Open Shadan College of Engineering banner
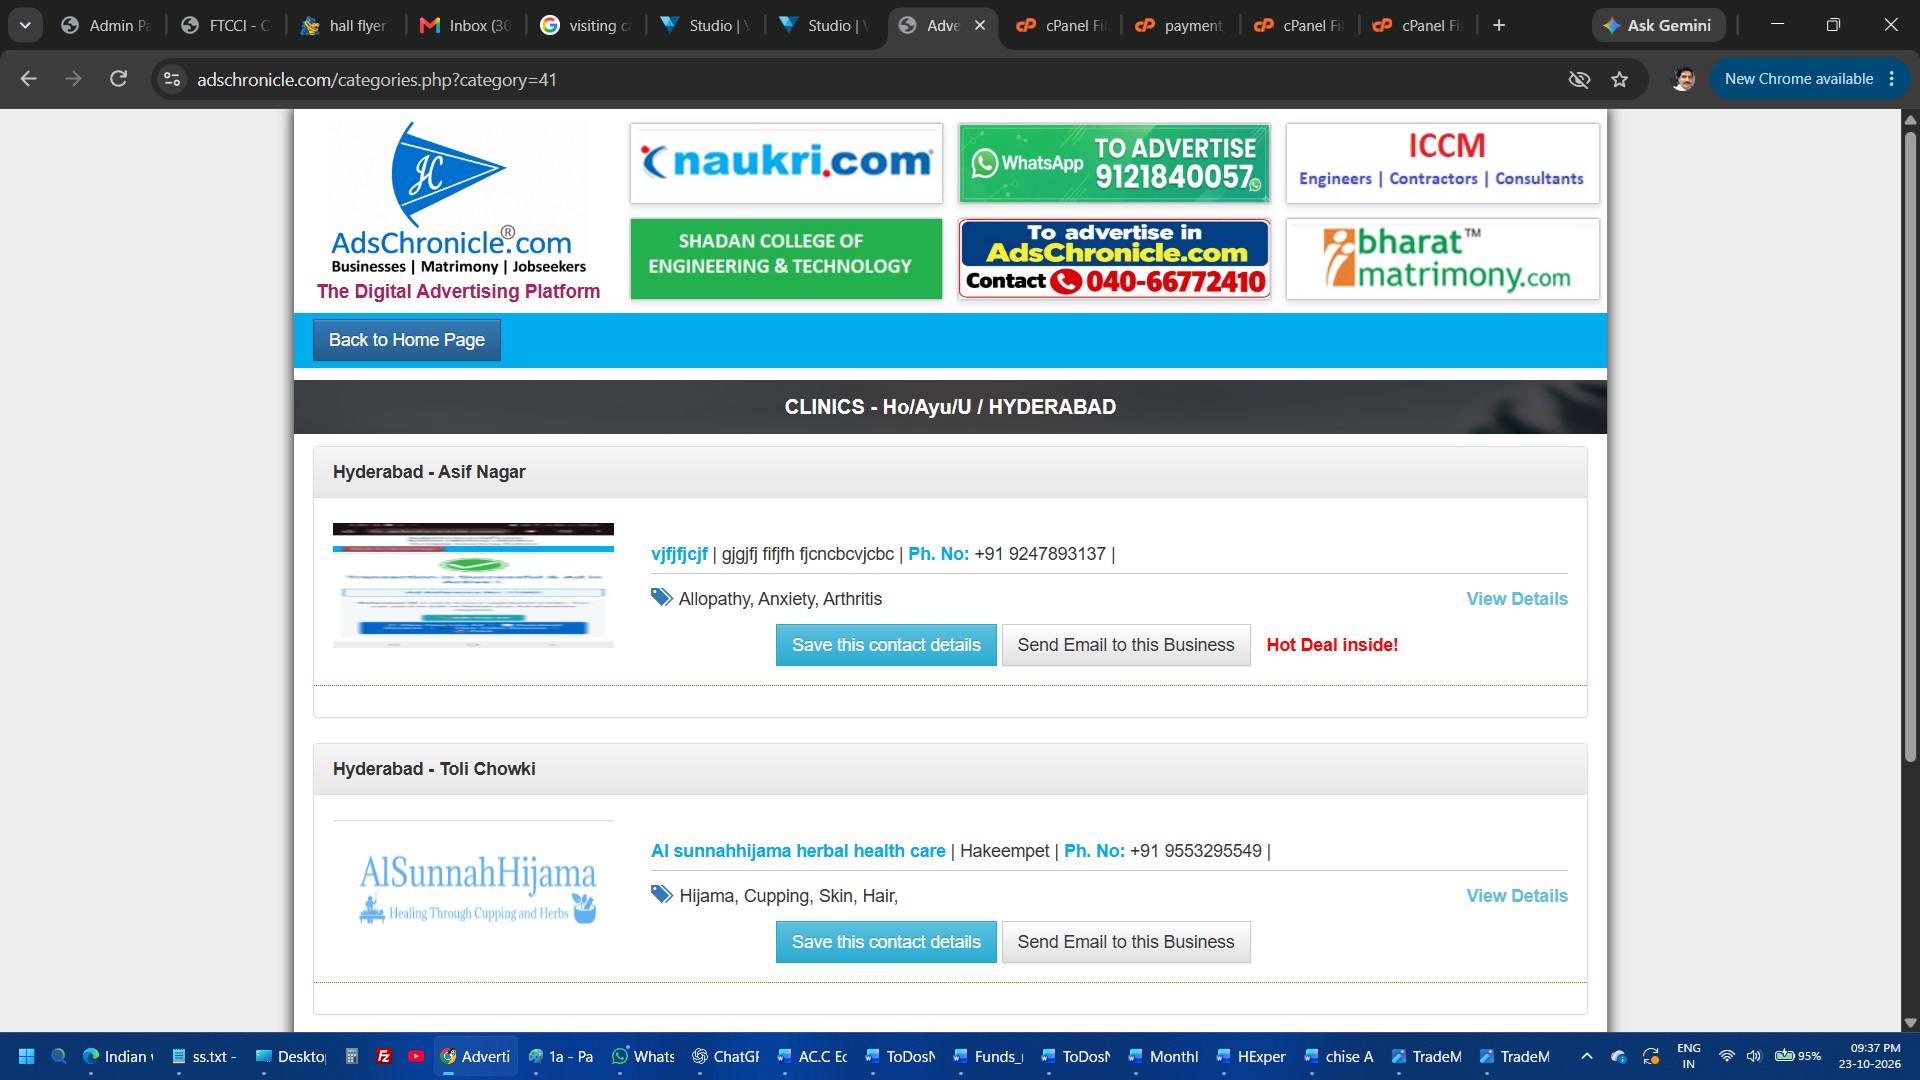 pyautogui.click(x=786, y=259)
